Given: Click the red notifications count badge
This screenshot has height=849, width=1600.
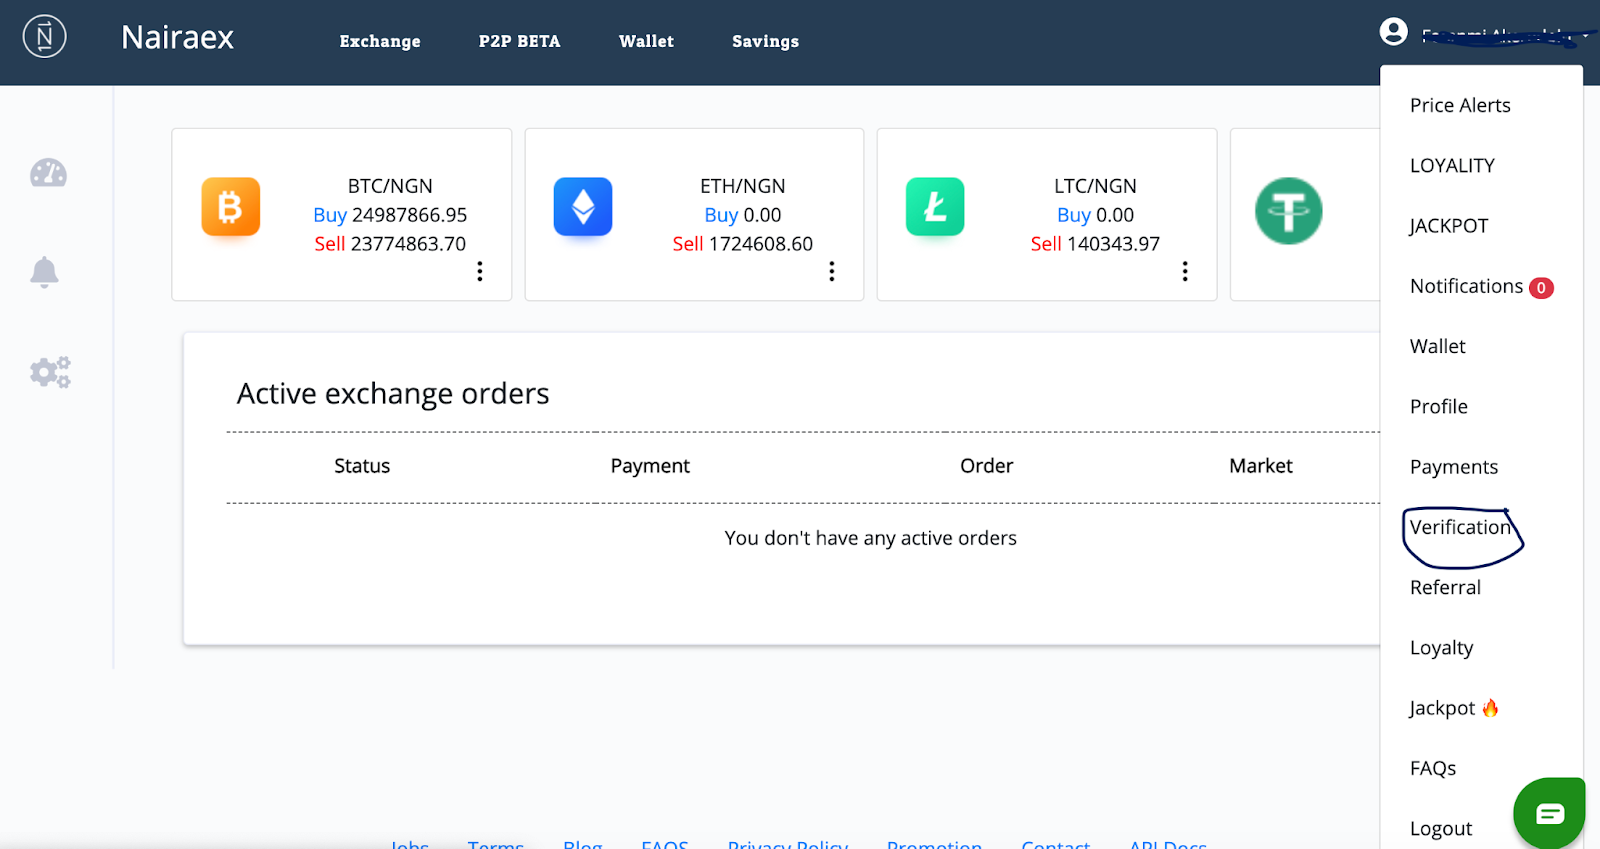Looking at the screenshot, I should tap(1541, 288).
